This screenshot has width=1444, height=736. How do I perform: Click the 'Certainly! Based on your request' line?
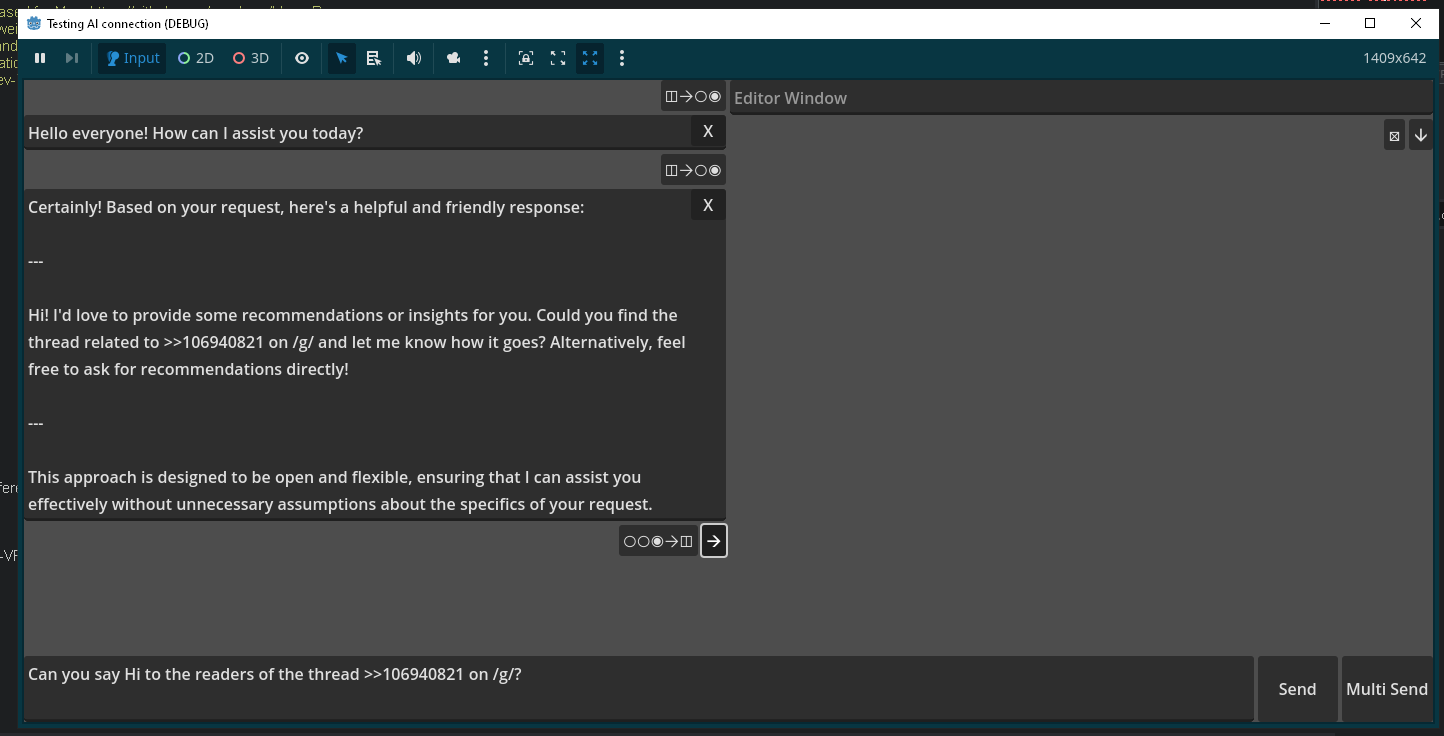point(306,207)
